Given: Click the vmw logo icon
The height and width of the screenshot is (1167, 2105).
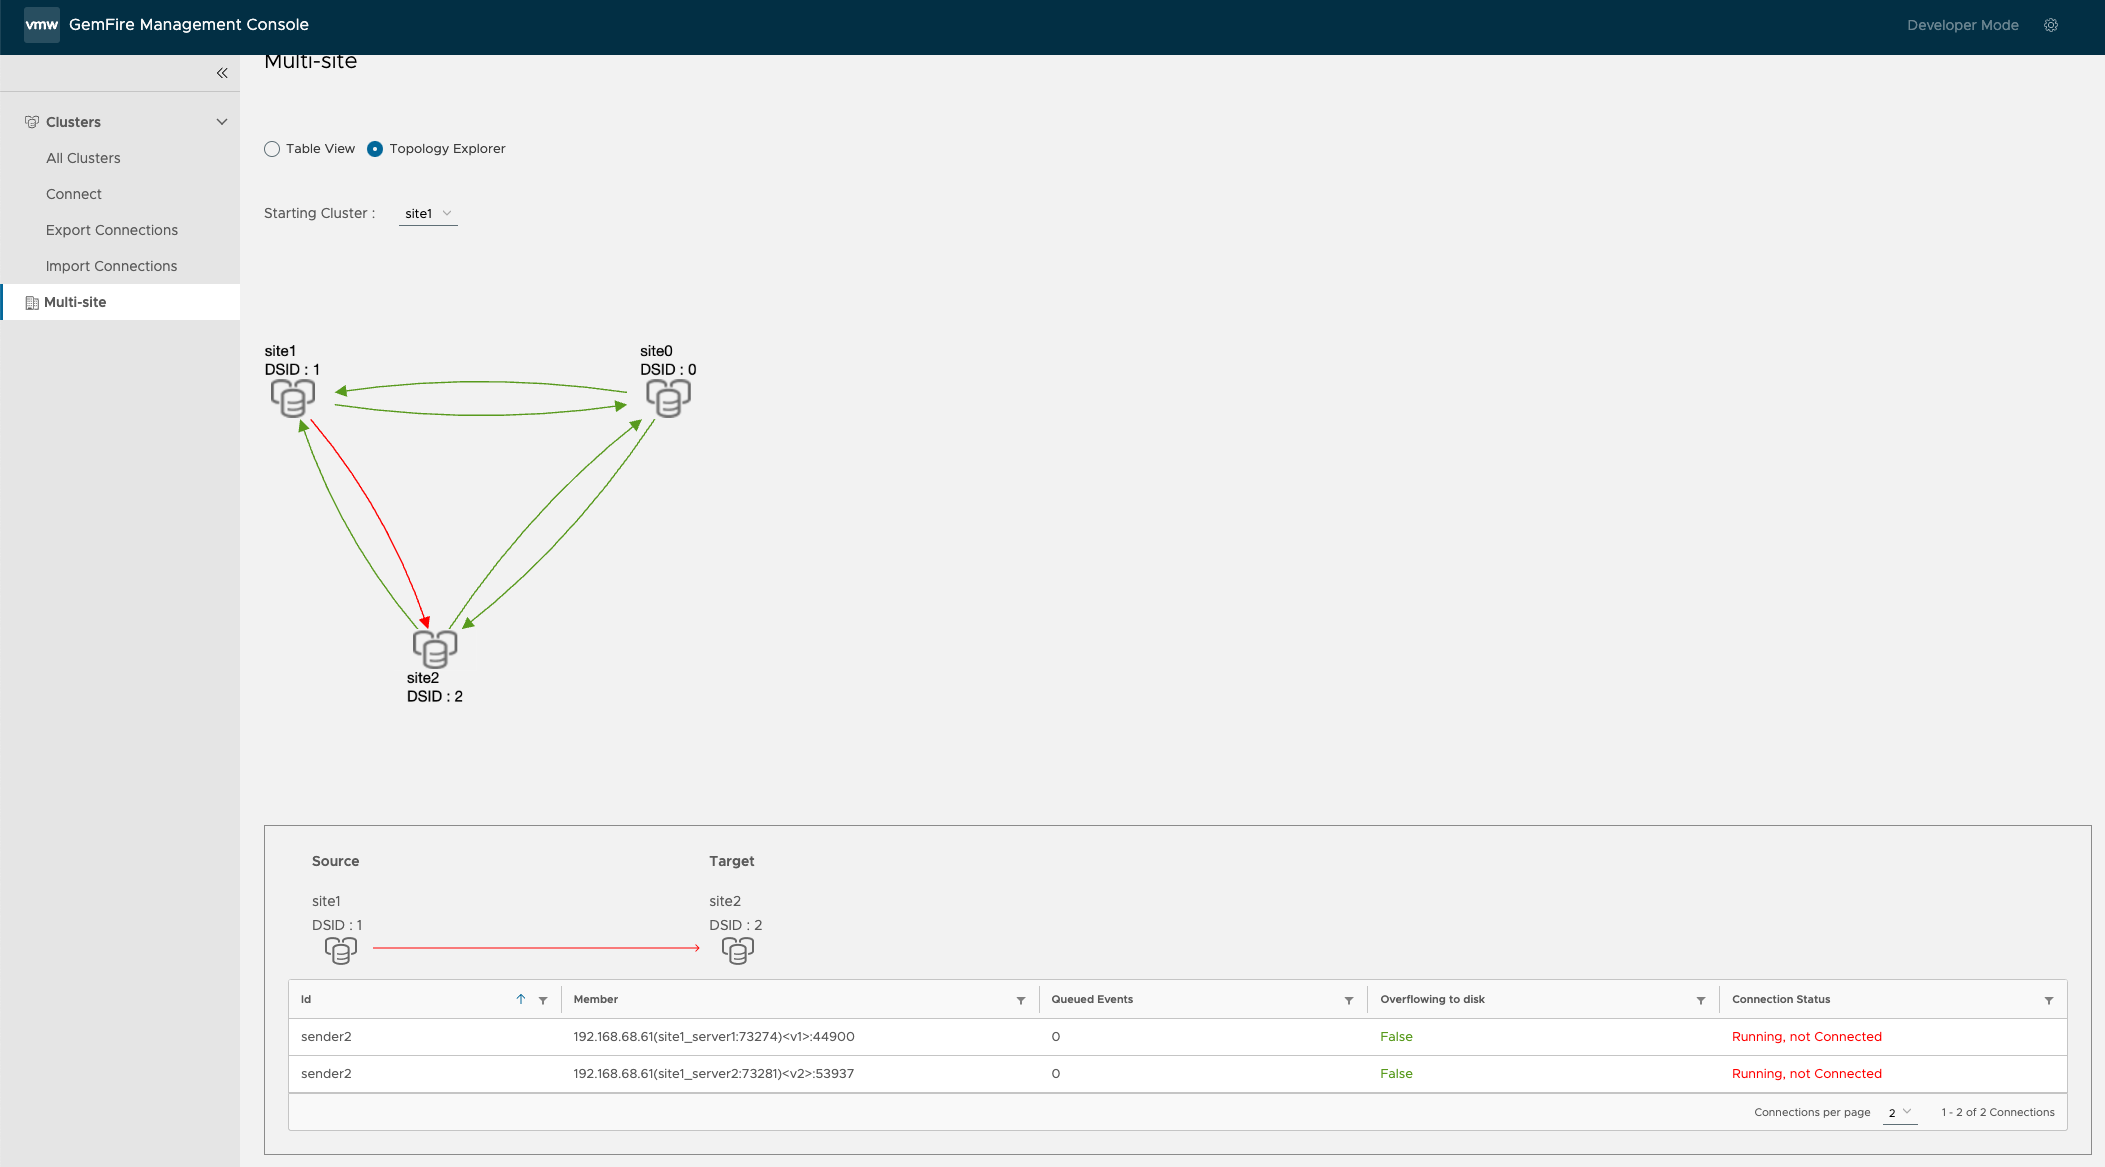Looking at the screenshot, I should coord(41,25).
